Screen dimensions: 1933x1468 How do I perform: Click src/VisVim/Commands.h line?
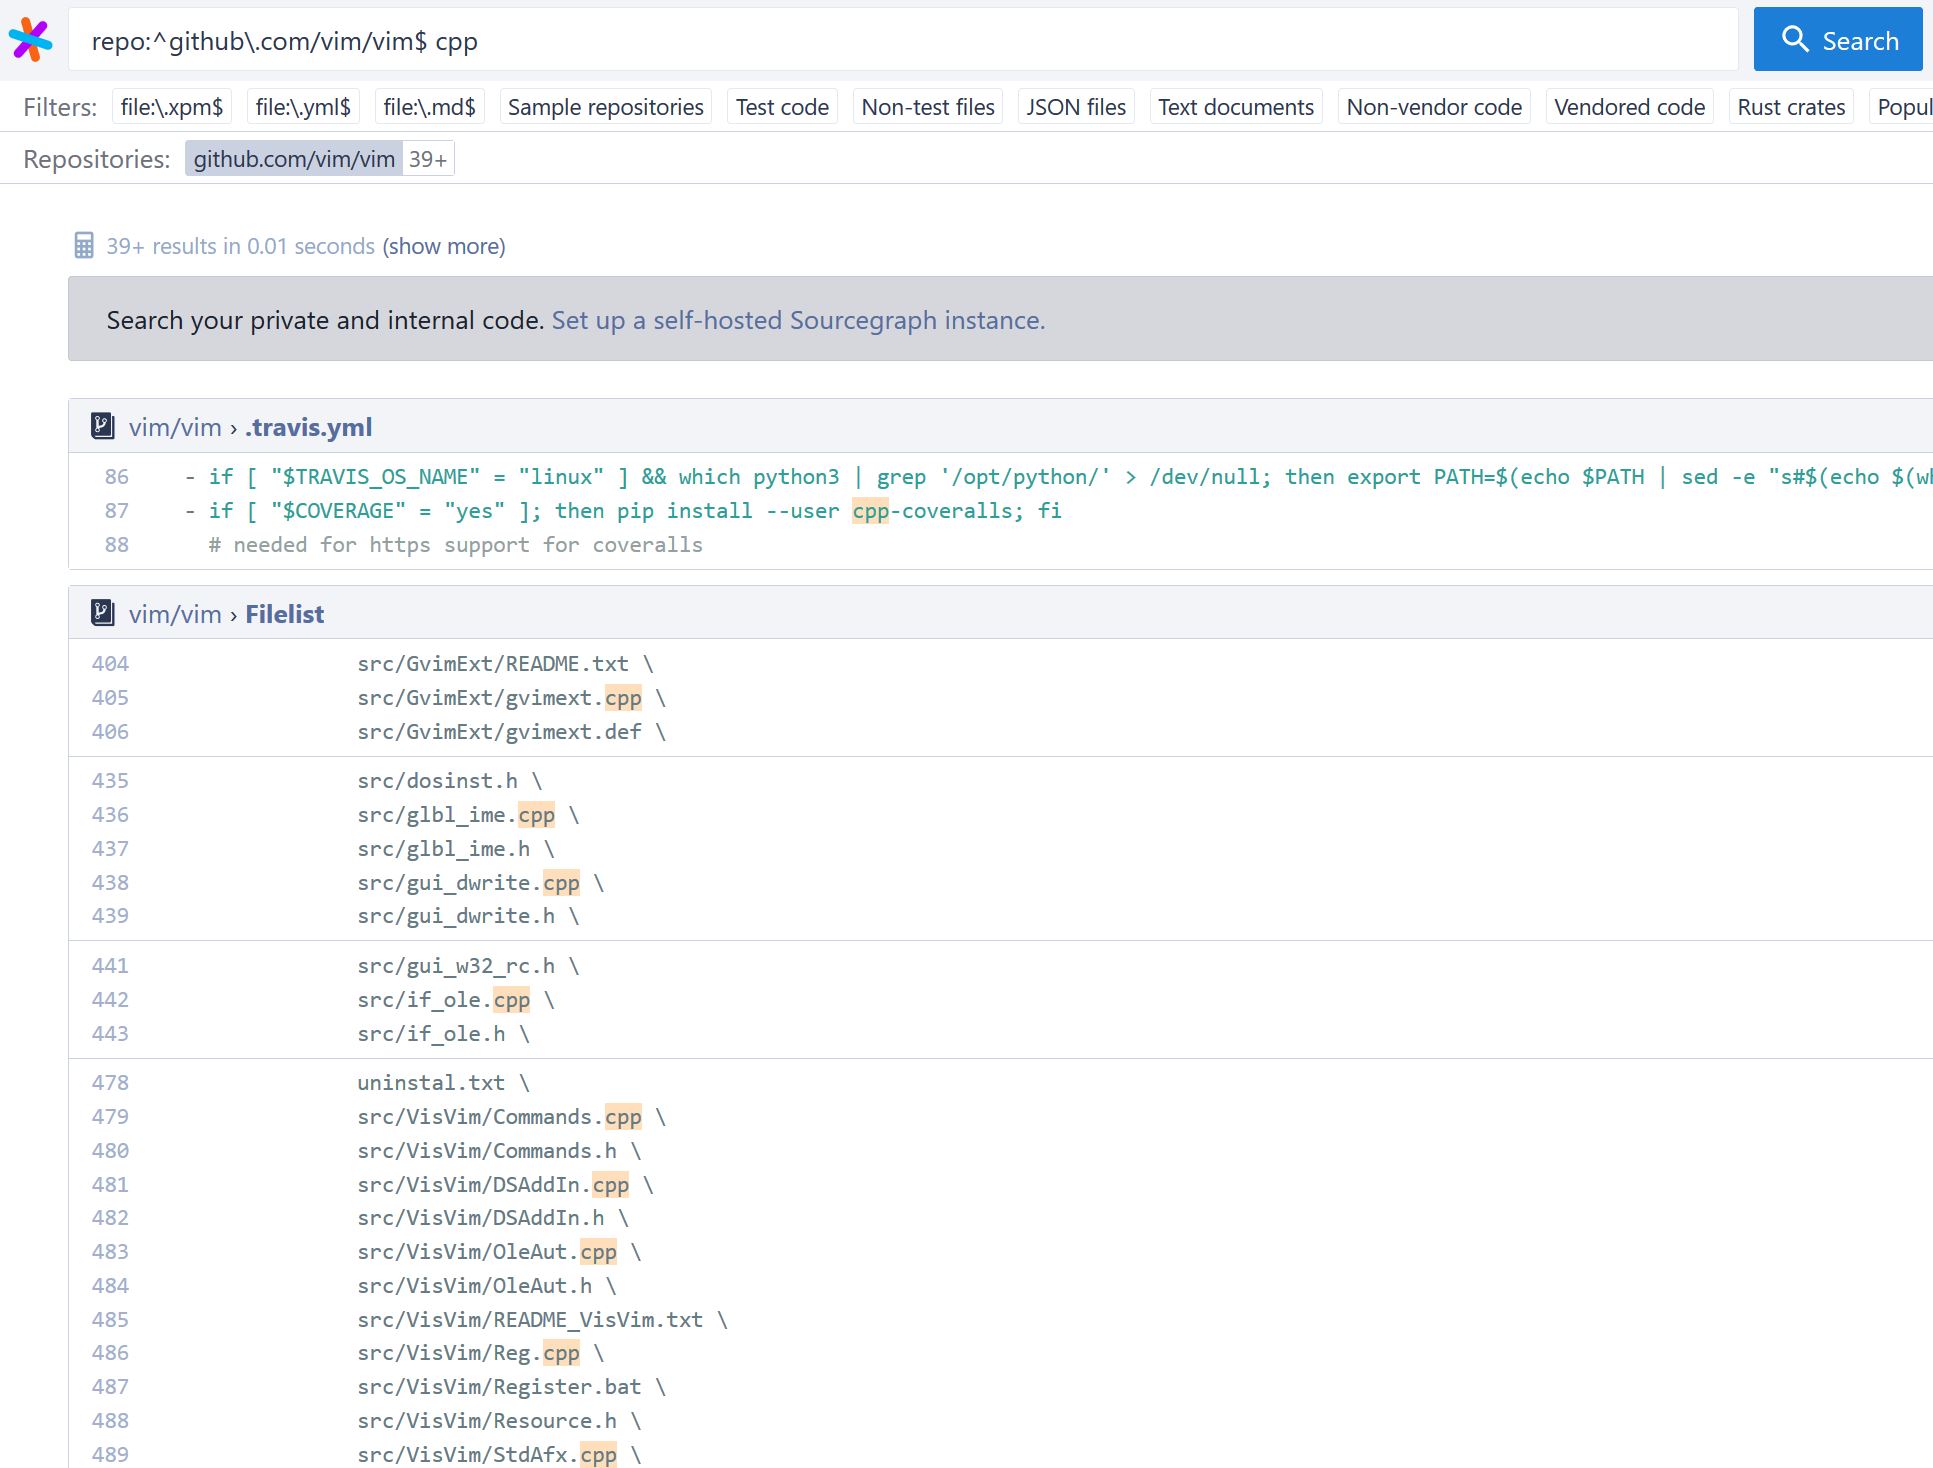1000,1151
